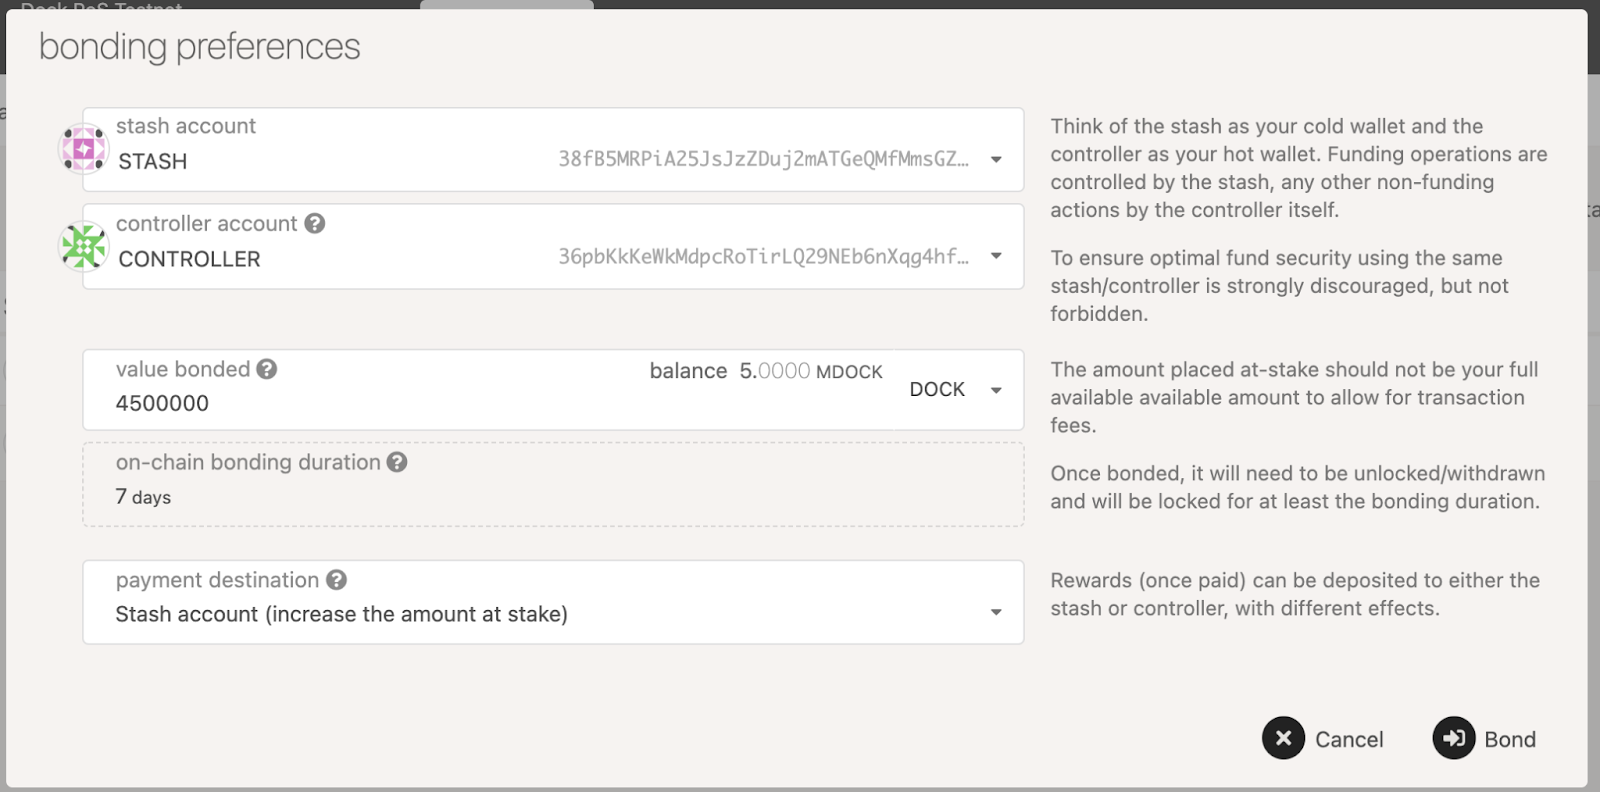1600x792 pixels.
Task: Click the 7 days bonding duration field
Action: (143, 497)
